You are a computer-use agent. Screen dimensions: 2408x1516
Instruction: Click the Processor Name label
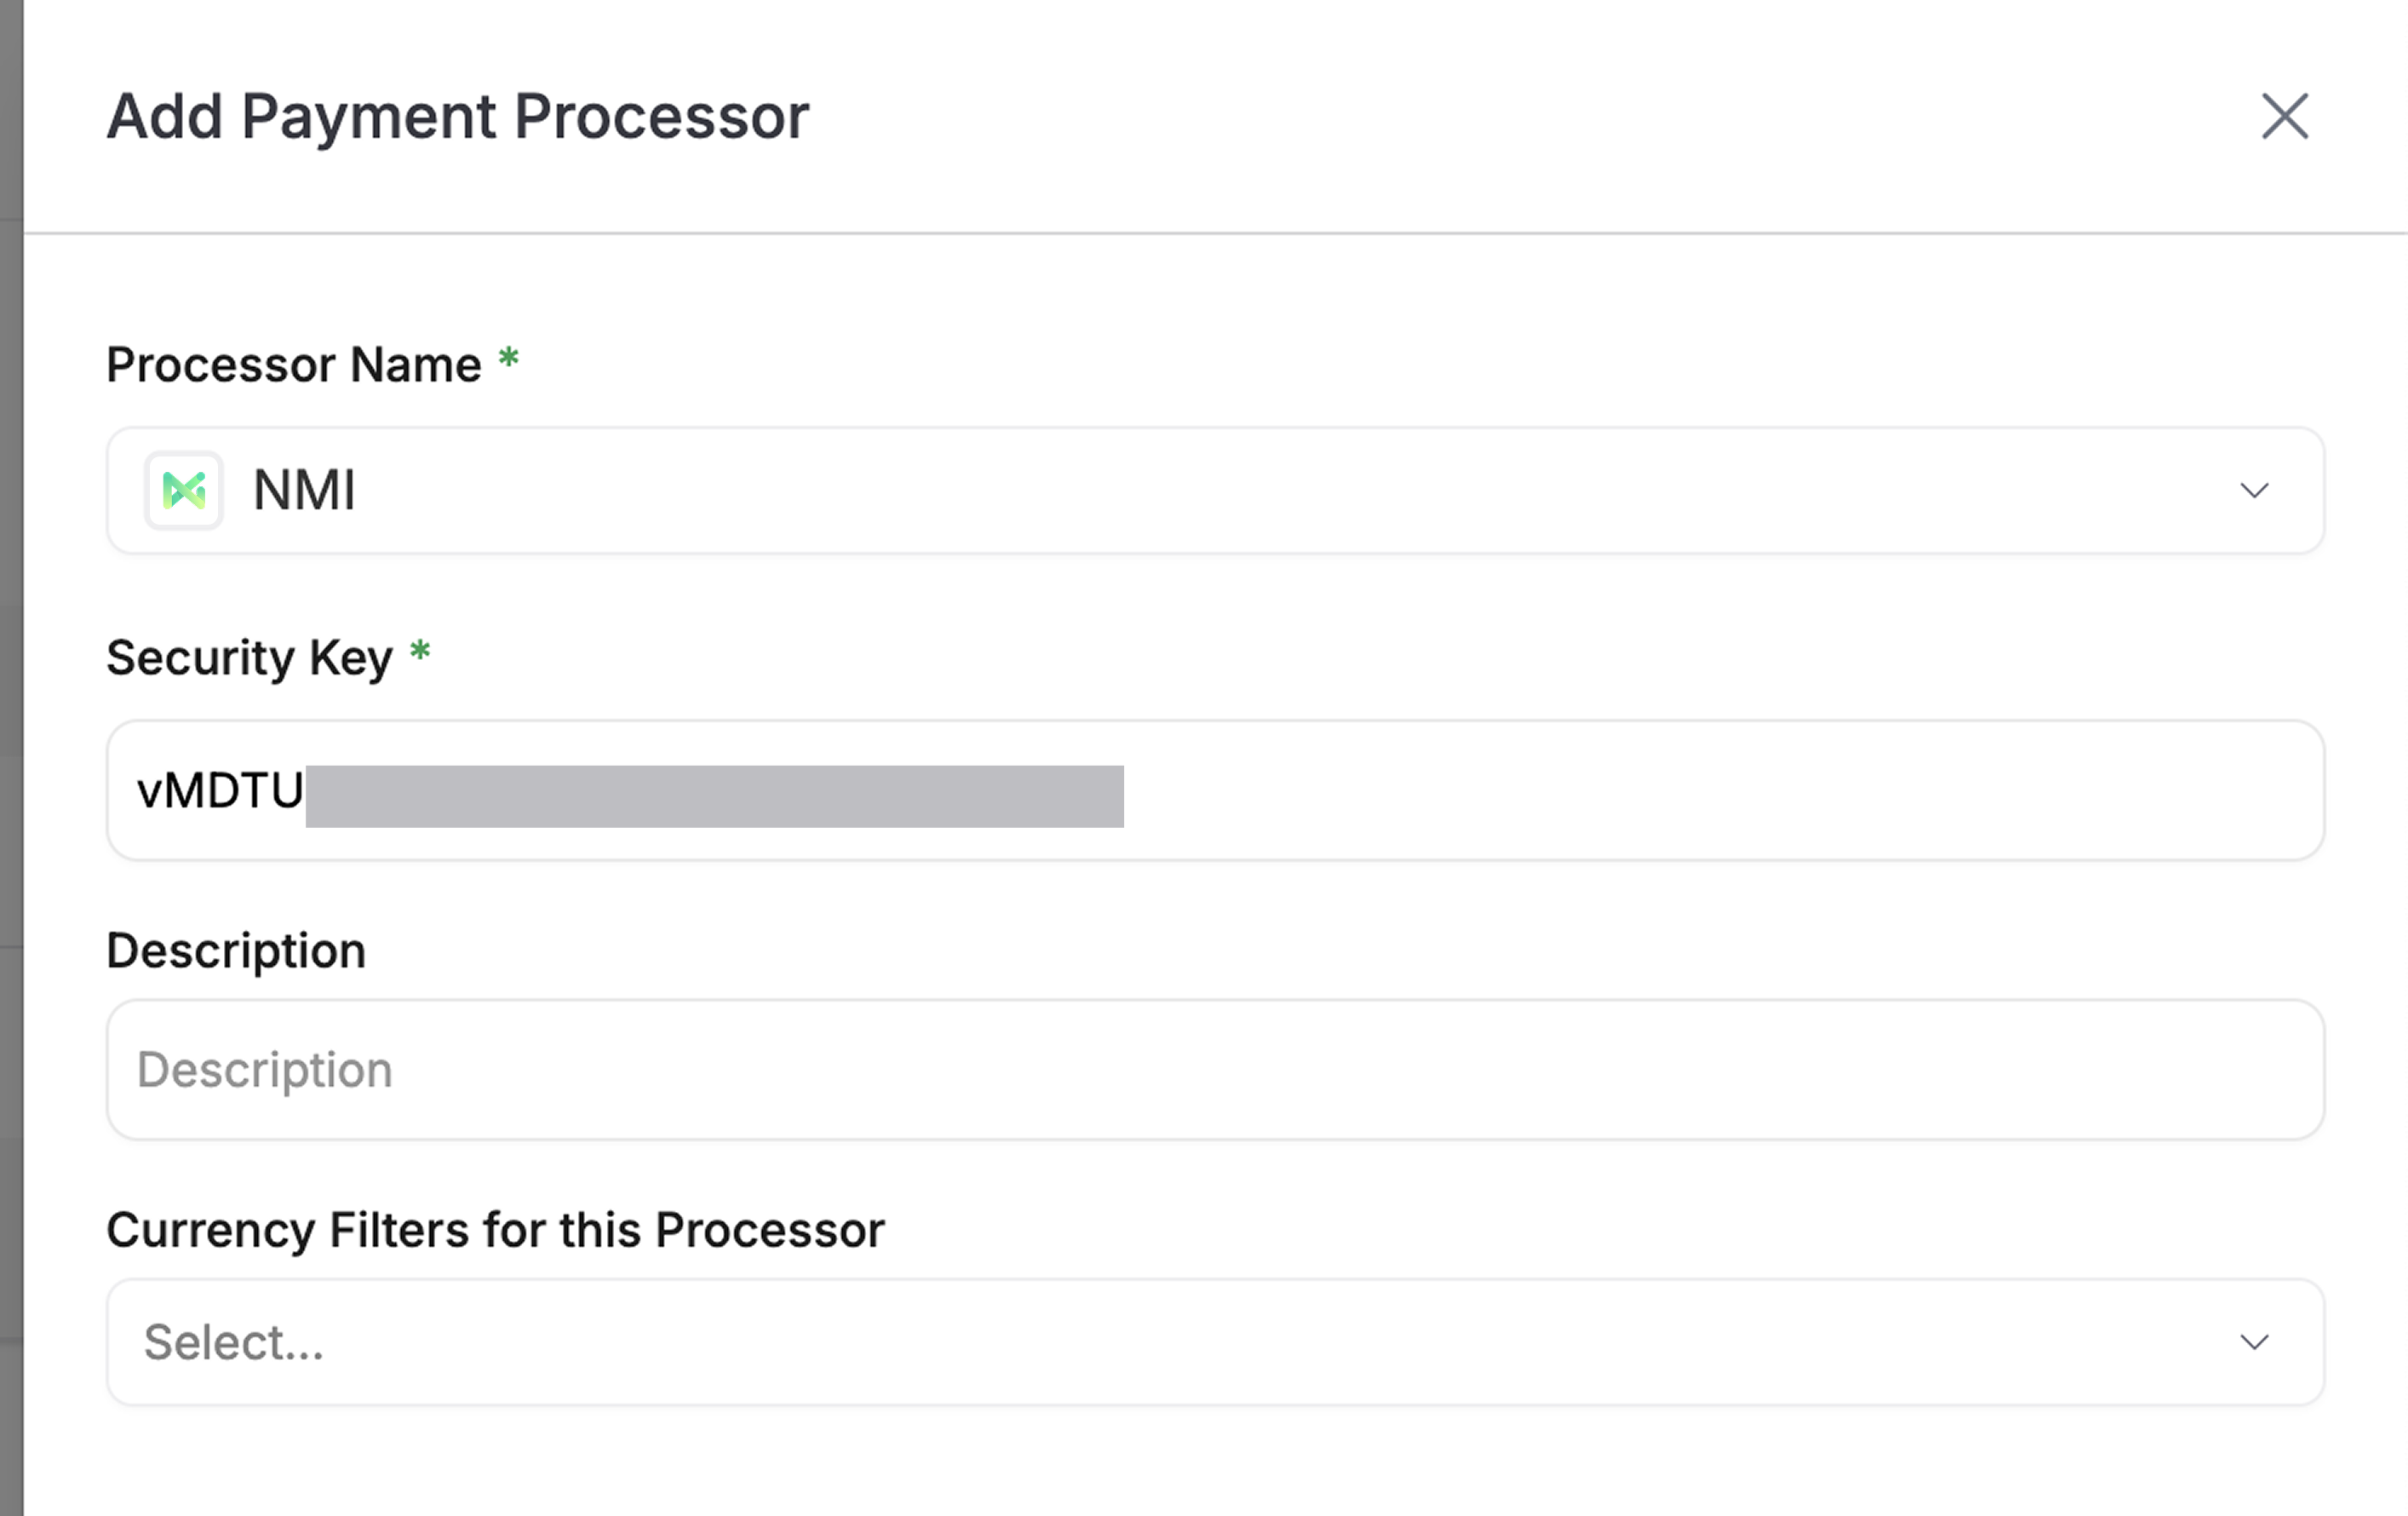[x=294, y=364]
